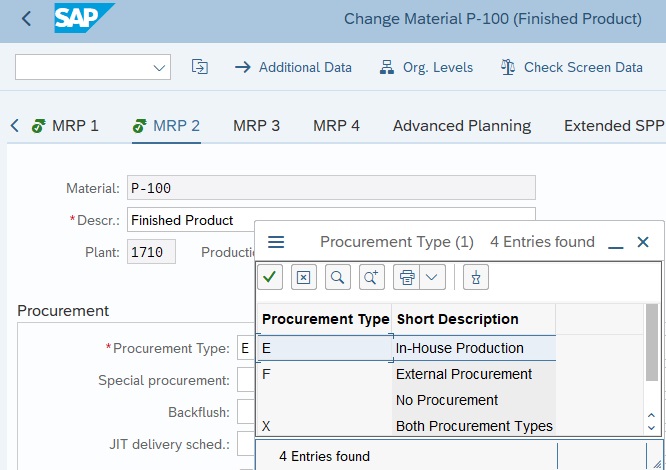666x470 pixels.
Task: Click the cancel X icon in popup toolbar
Action: pyautogui.click(x=305, y=277)
